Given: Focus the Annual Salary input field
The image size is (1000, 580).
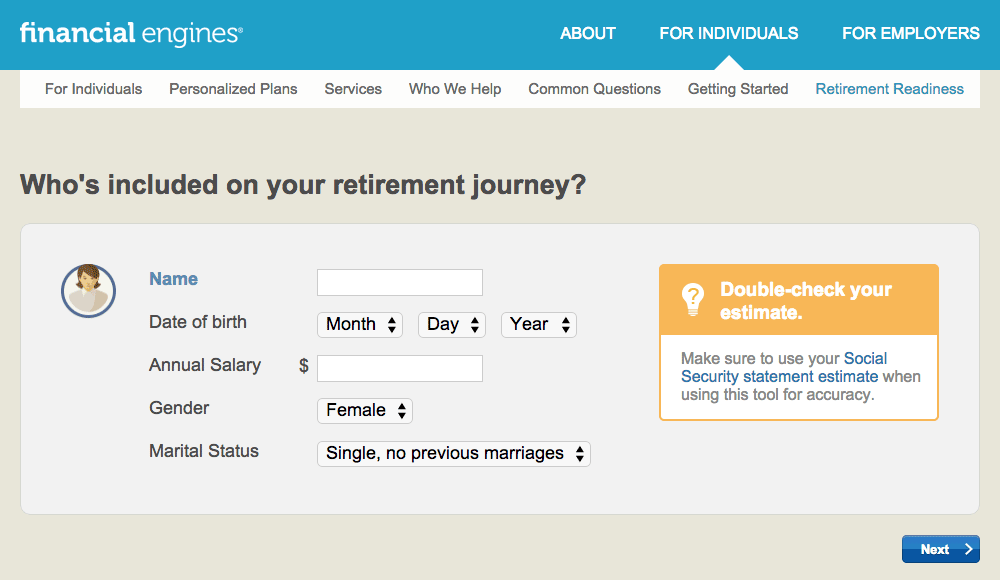Looking at the screenshot, I should pos(400,368).
